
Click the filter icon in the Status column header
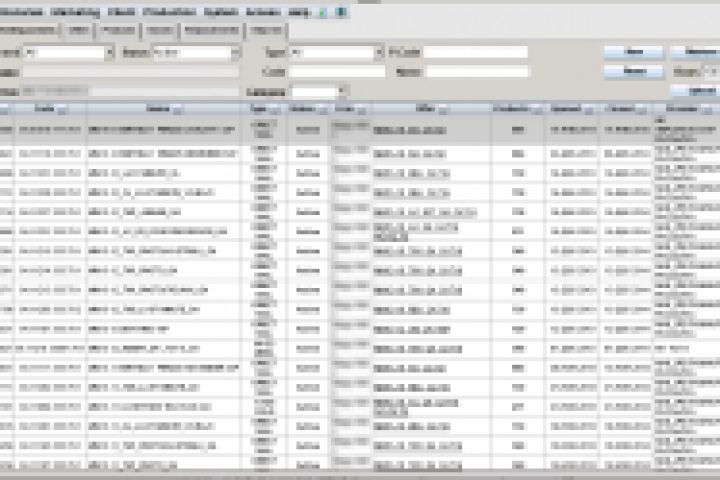[323, 110]
